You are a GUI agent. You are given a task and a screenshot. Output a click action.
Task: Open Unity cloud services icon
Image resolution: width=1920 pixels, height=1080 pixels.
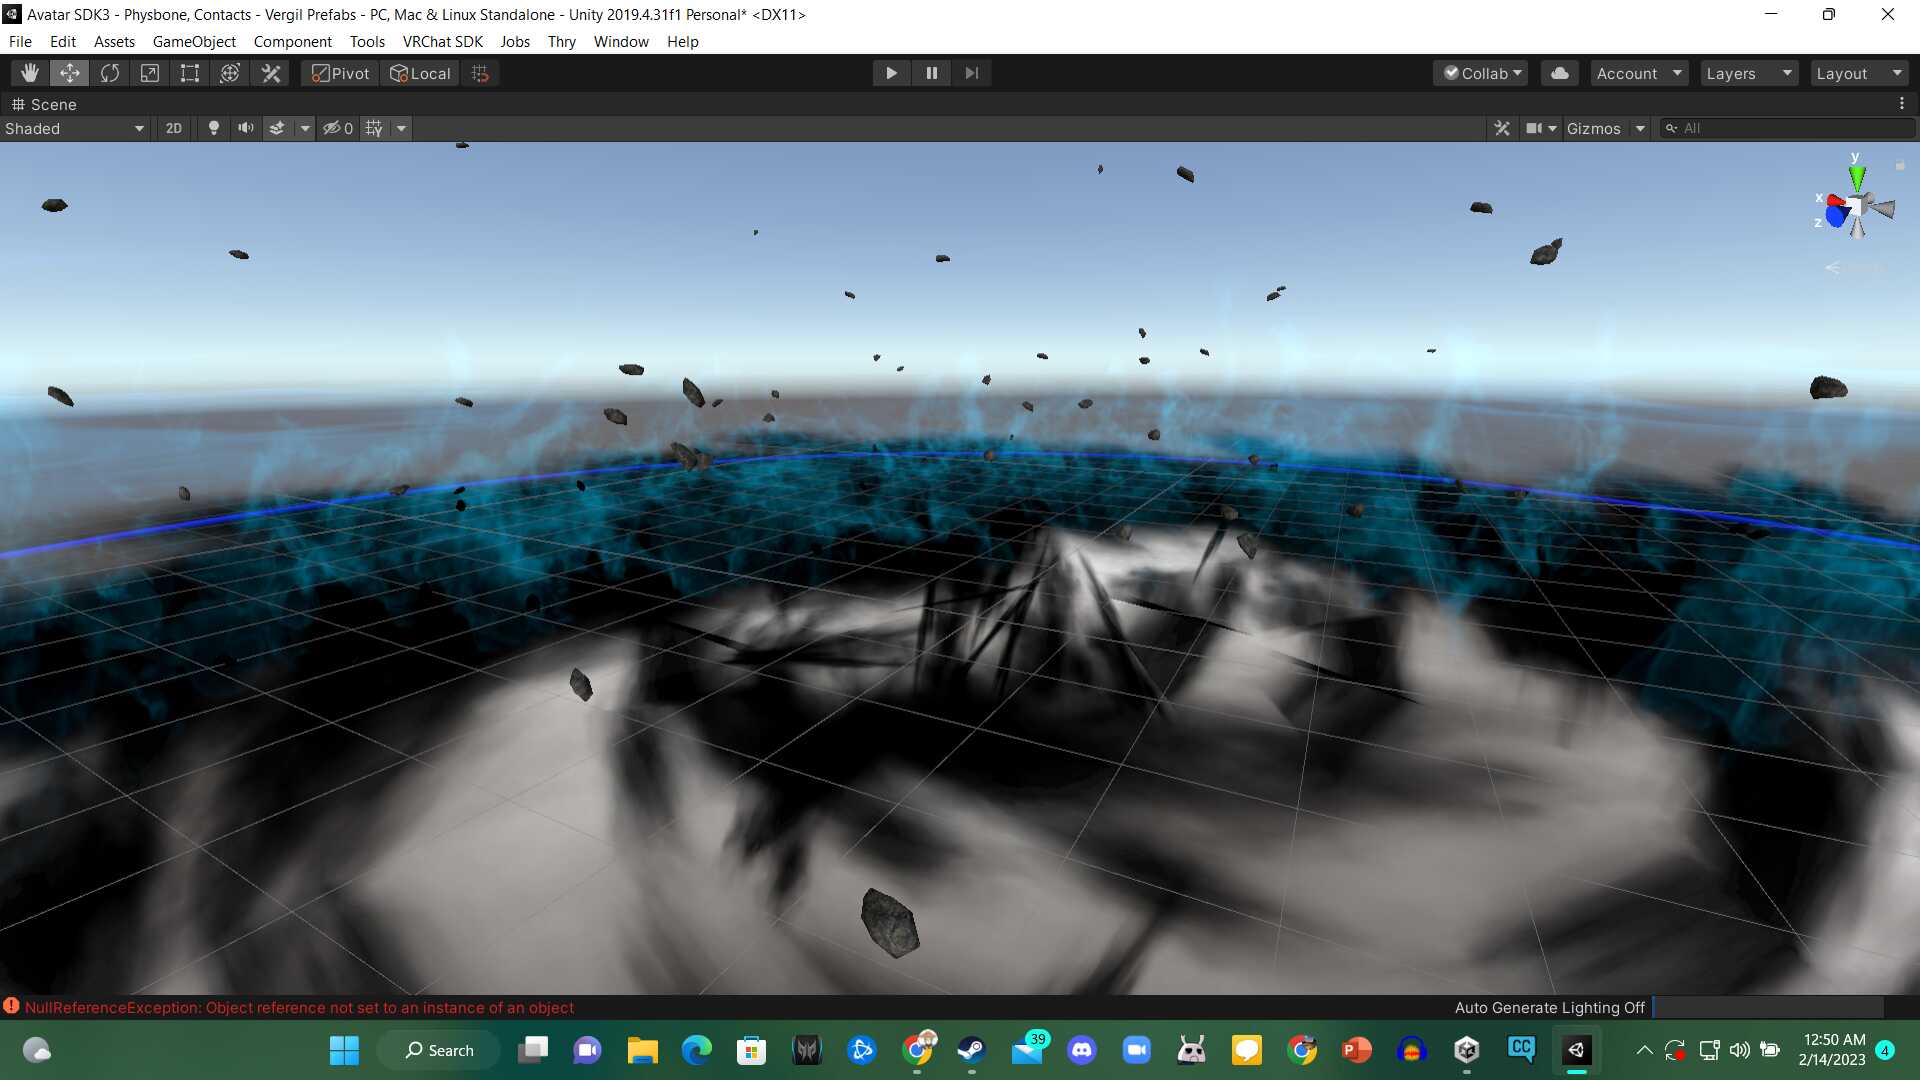tap(1559, 73)
